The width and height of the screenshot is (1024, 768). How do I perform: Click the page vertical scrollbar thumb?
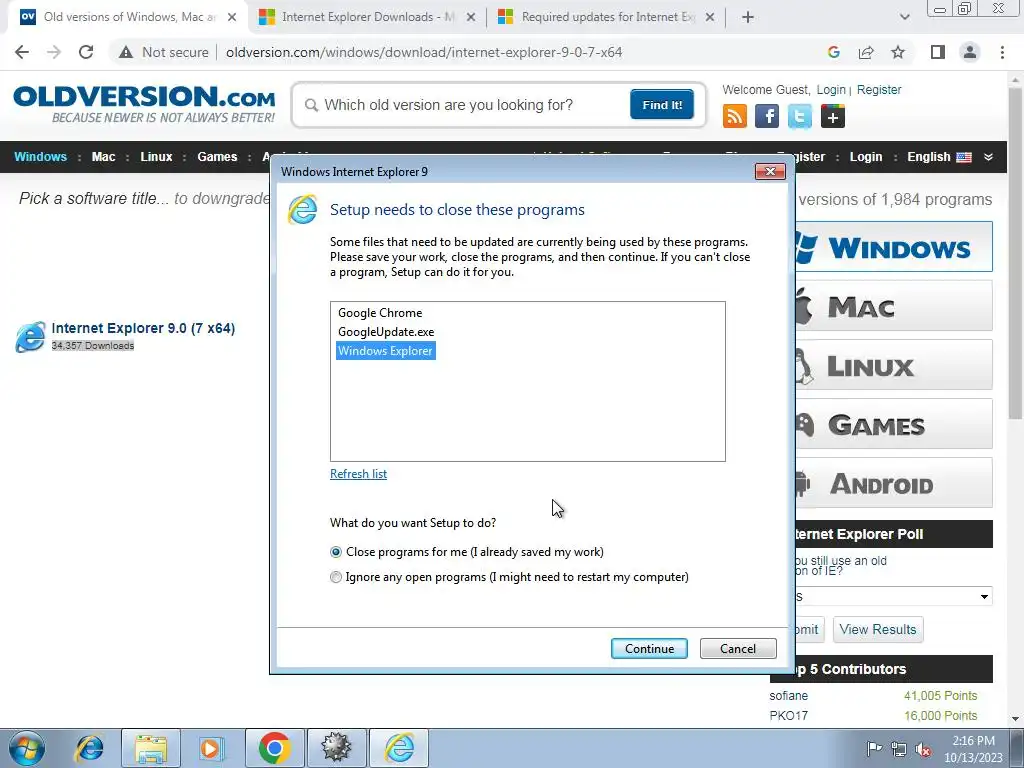[1015, 251]
